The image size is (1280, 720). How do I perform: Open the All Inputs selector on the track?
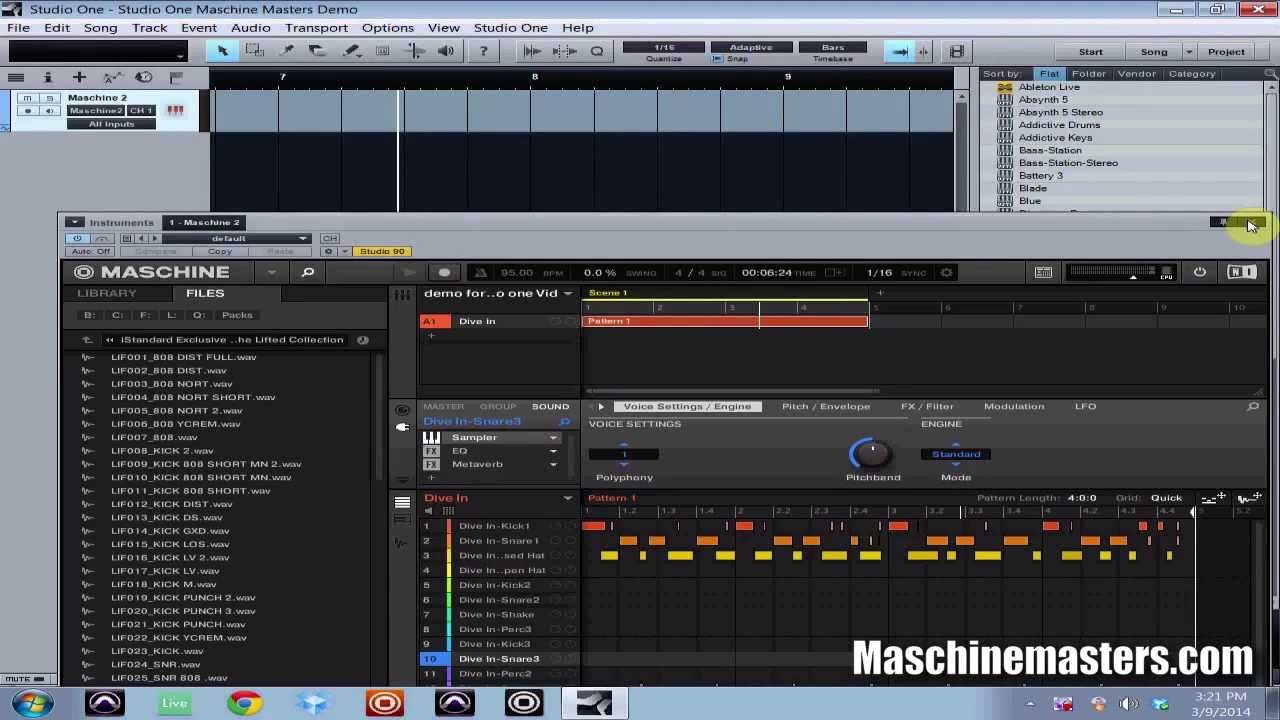(x=112, y=124)
